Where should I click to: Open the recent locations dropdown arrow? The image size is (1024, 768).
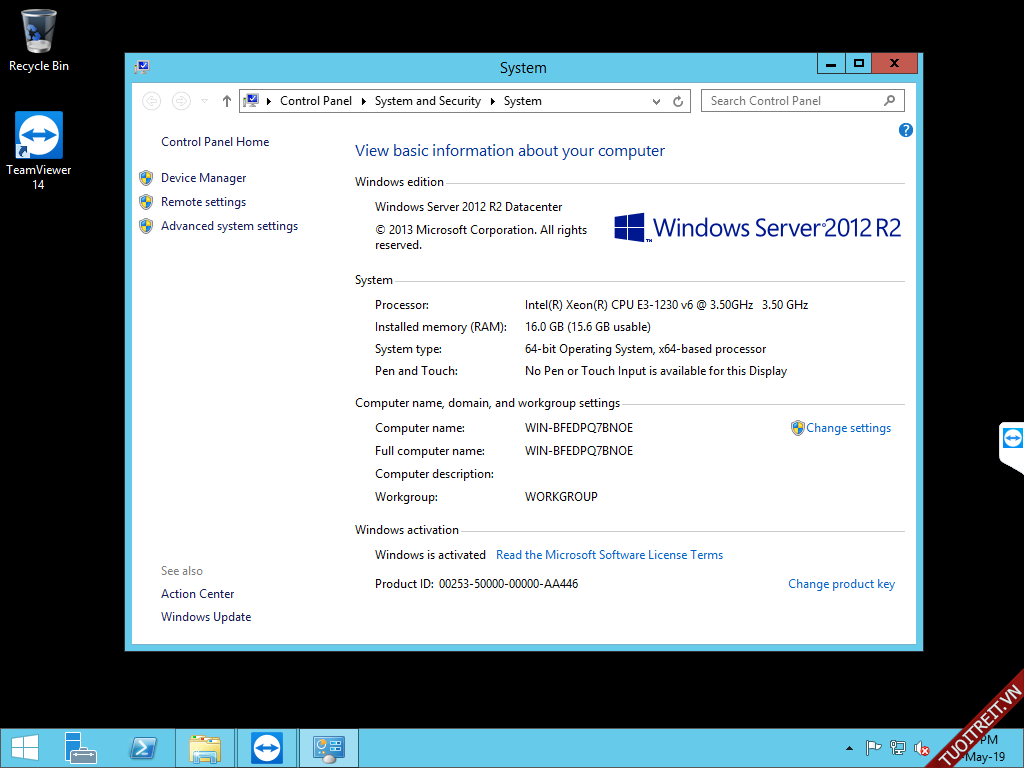[x=205, y=101]
